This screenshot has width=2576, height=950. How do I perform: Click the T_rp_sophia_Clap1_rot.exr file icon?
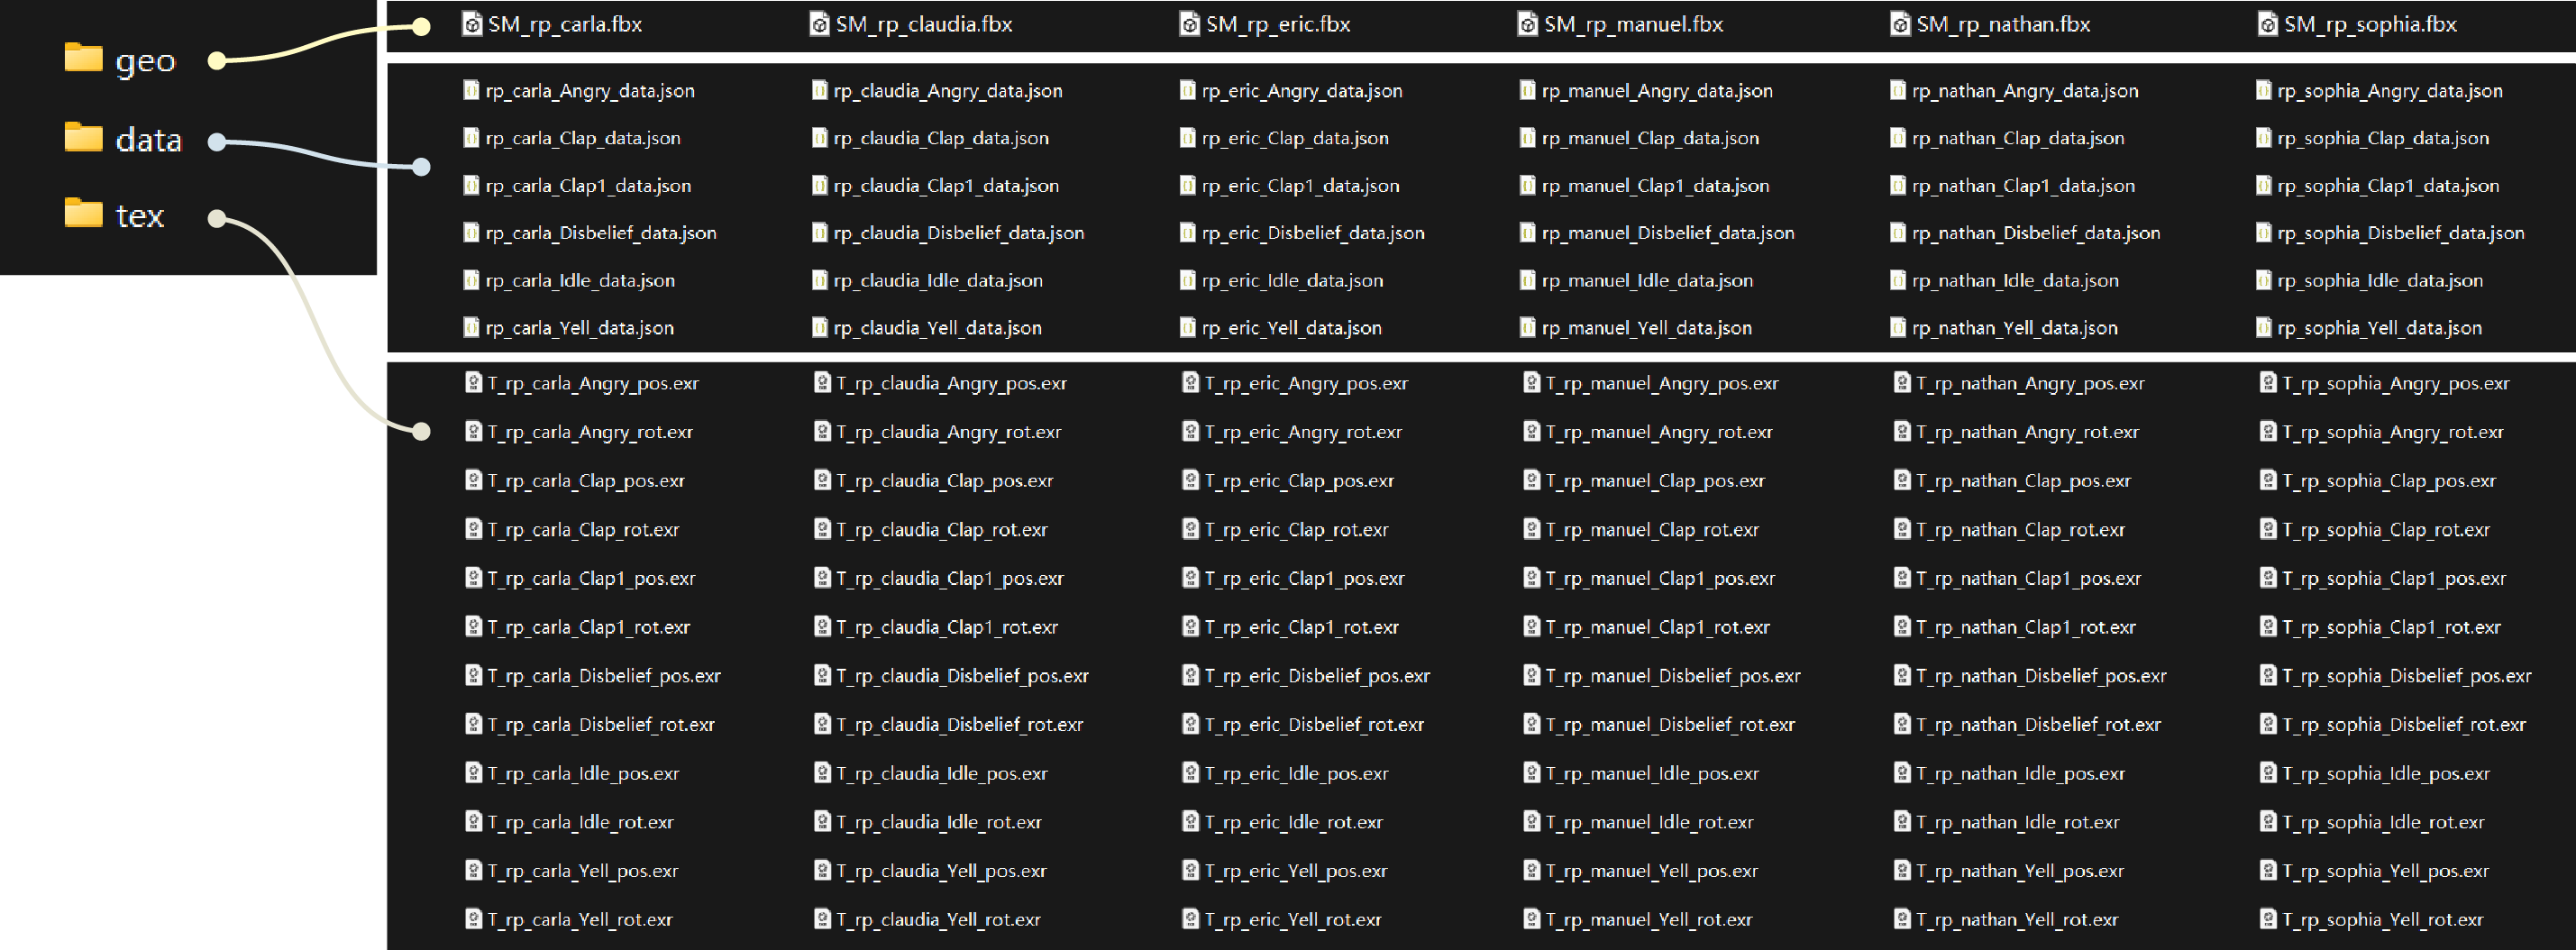pos(2269,626)
